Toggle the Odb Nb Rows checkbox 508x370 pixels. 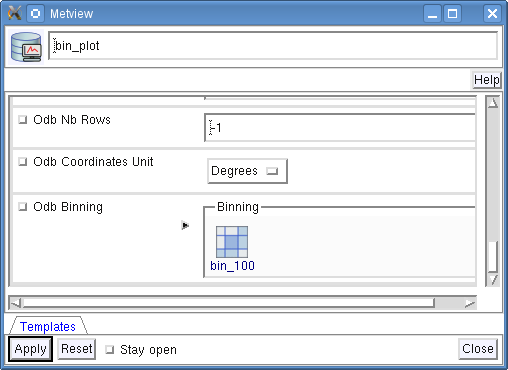point(22,120)
